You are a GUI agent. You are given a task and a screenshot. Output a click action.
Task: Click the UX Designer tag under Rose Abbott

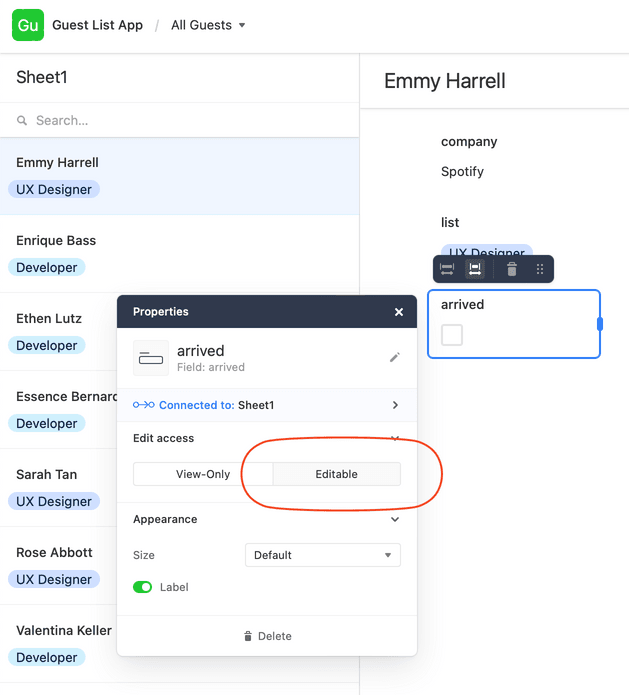tap(54, 579)
